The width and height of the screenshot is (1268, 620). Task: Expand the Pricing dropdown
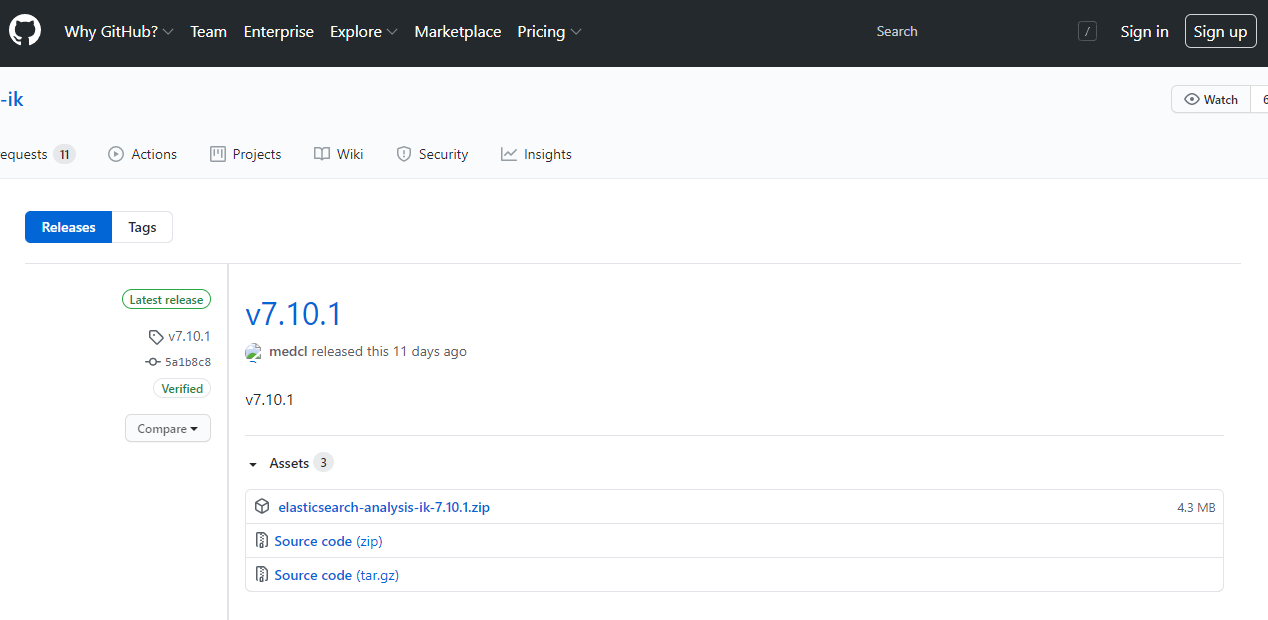coord(549,32)
